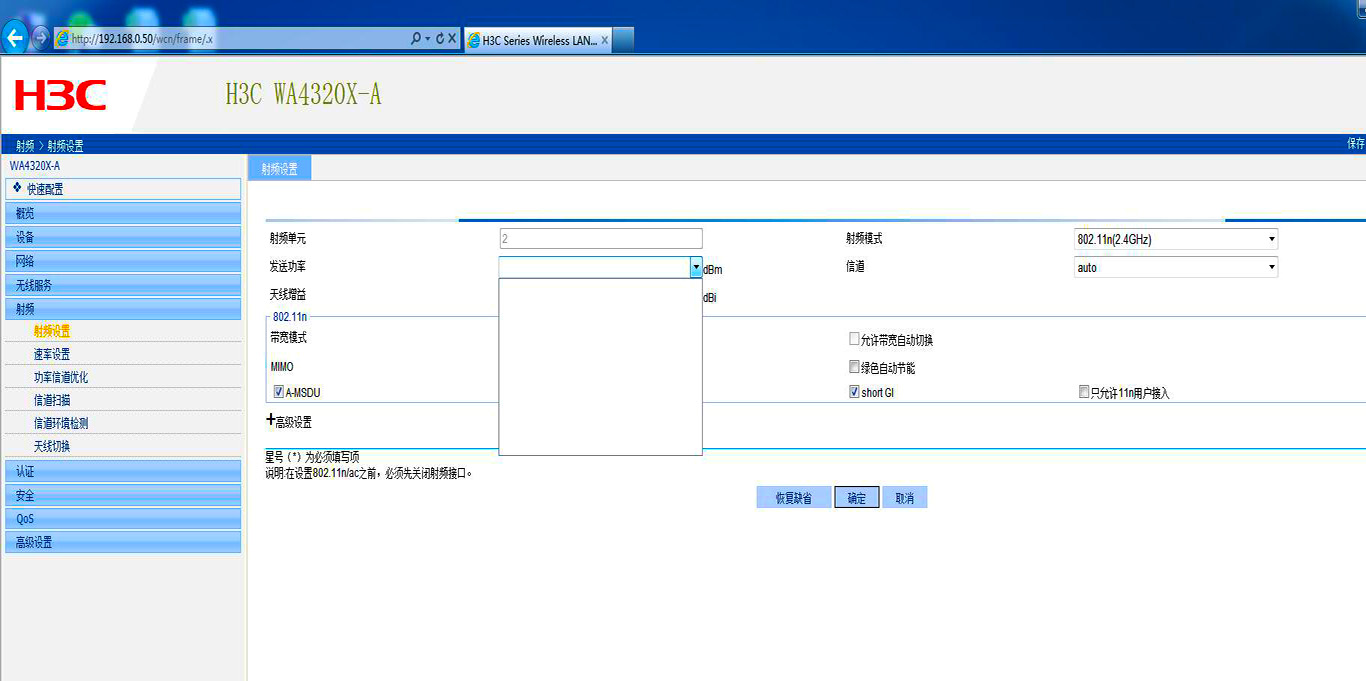Click the 发送功率 dropdown arrow

pyautogui.click(x=696, y=268)
